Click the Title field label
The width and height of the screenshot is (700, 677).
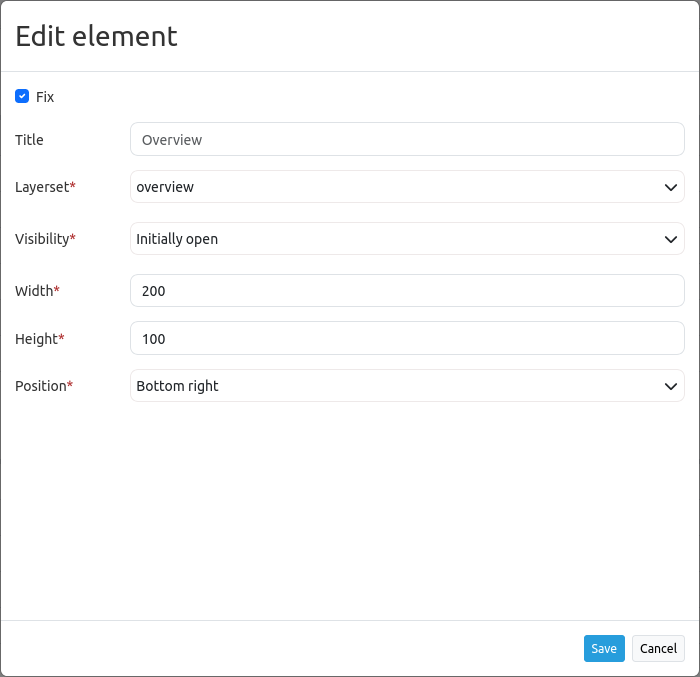coord(30,140)
